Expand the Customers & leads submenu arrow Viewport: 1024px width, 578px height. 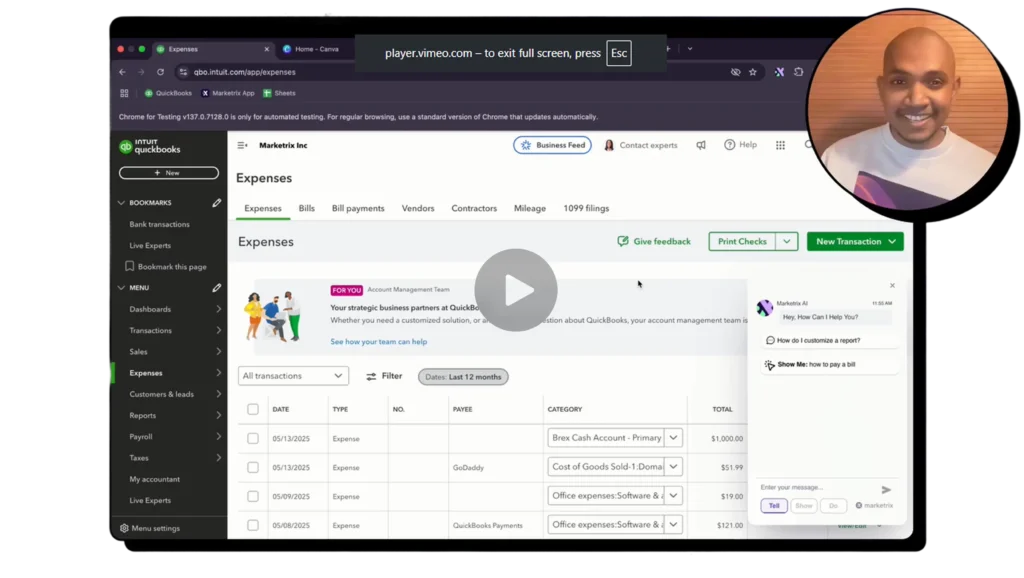click(x=218, y=394)
